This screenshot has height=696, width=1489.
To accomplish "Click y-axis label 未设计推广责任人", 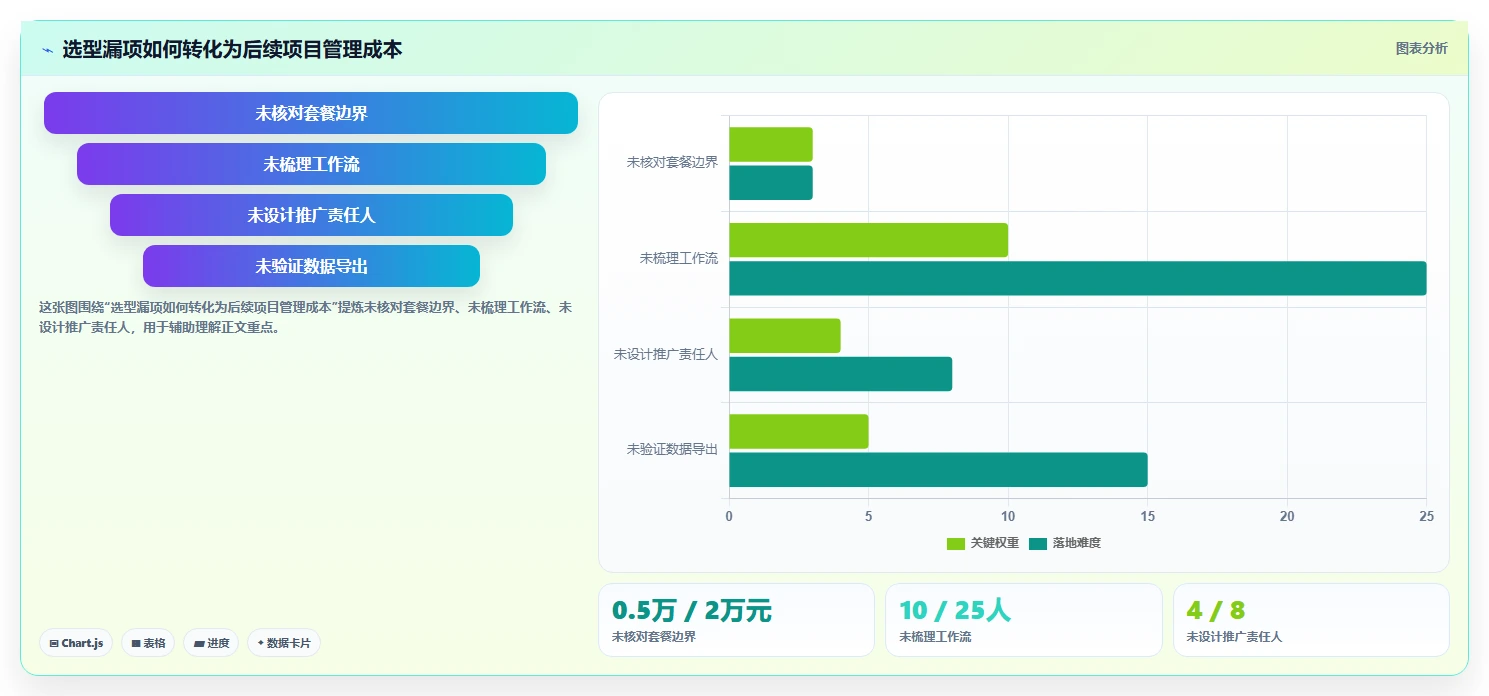I will (666, 354).
